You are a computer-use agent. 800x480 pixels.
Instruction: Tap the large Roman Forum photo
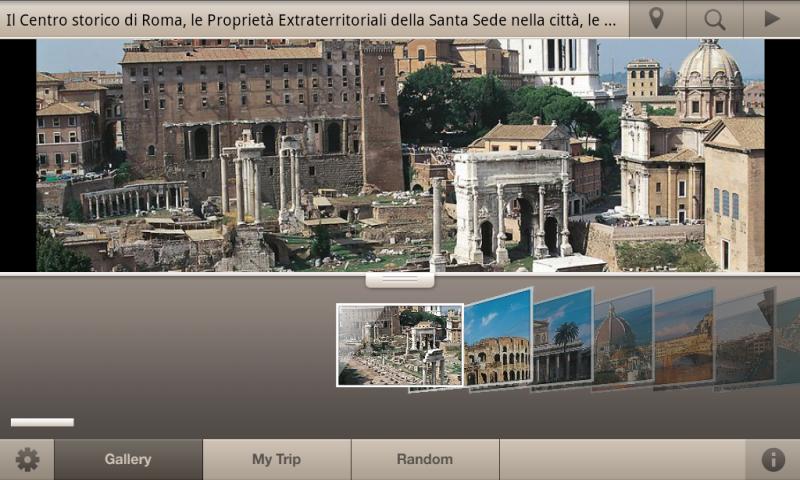pos(400,155)
